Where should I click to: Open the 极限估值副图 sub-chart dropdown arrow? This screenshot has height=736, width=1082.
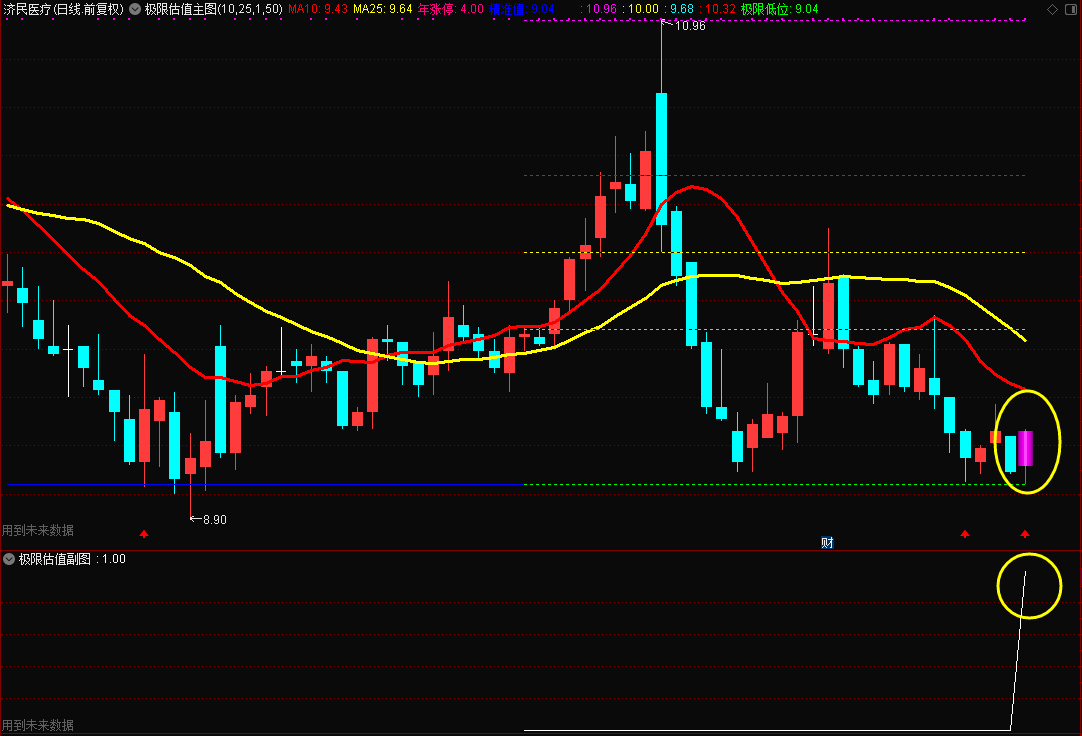click(9, 559)
